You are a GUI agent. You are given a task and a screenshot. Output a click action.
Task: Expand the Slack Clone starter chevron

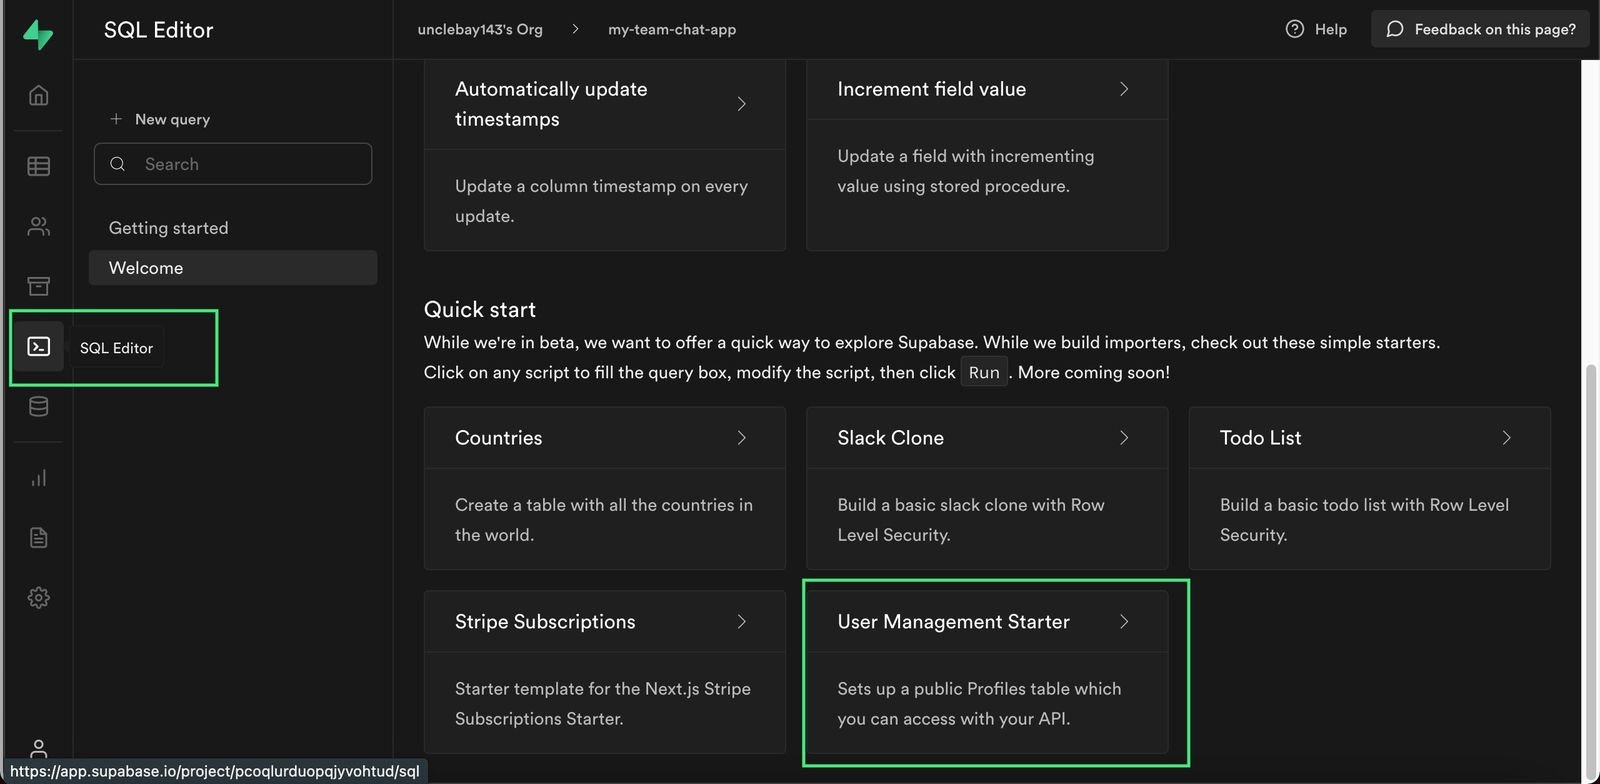(1124, 438)
